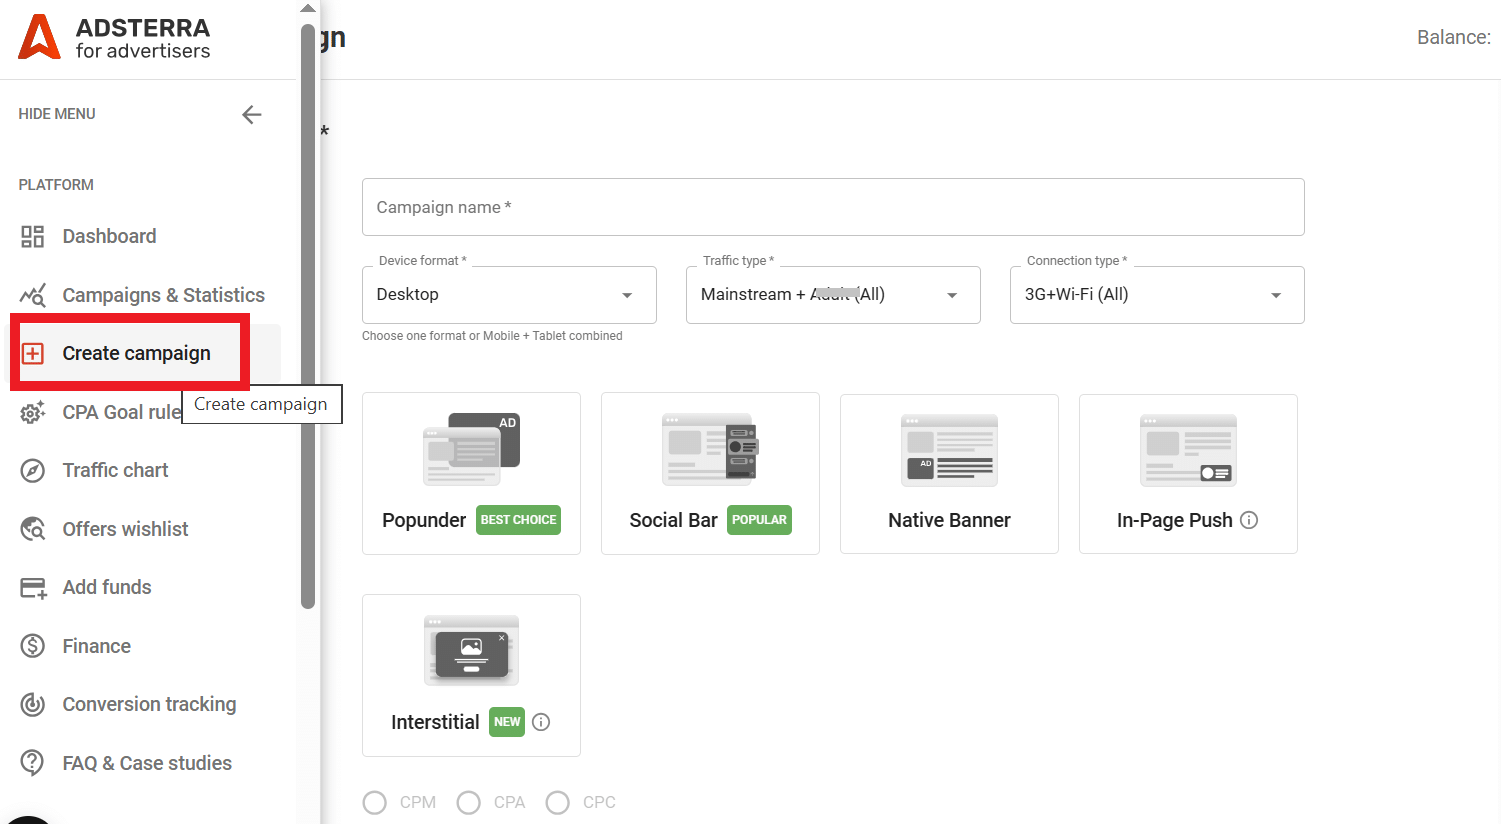Click the Campaigns & Statistics chart icon
The height and width of the screenshot is (824, 1501).
(x=33, y=295)
